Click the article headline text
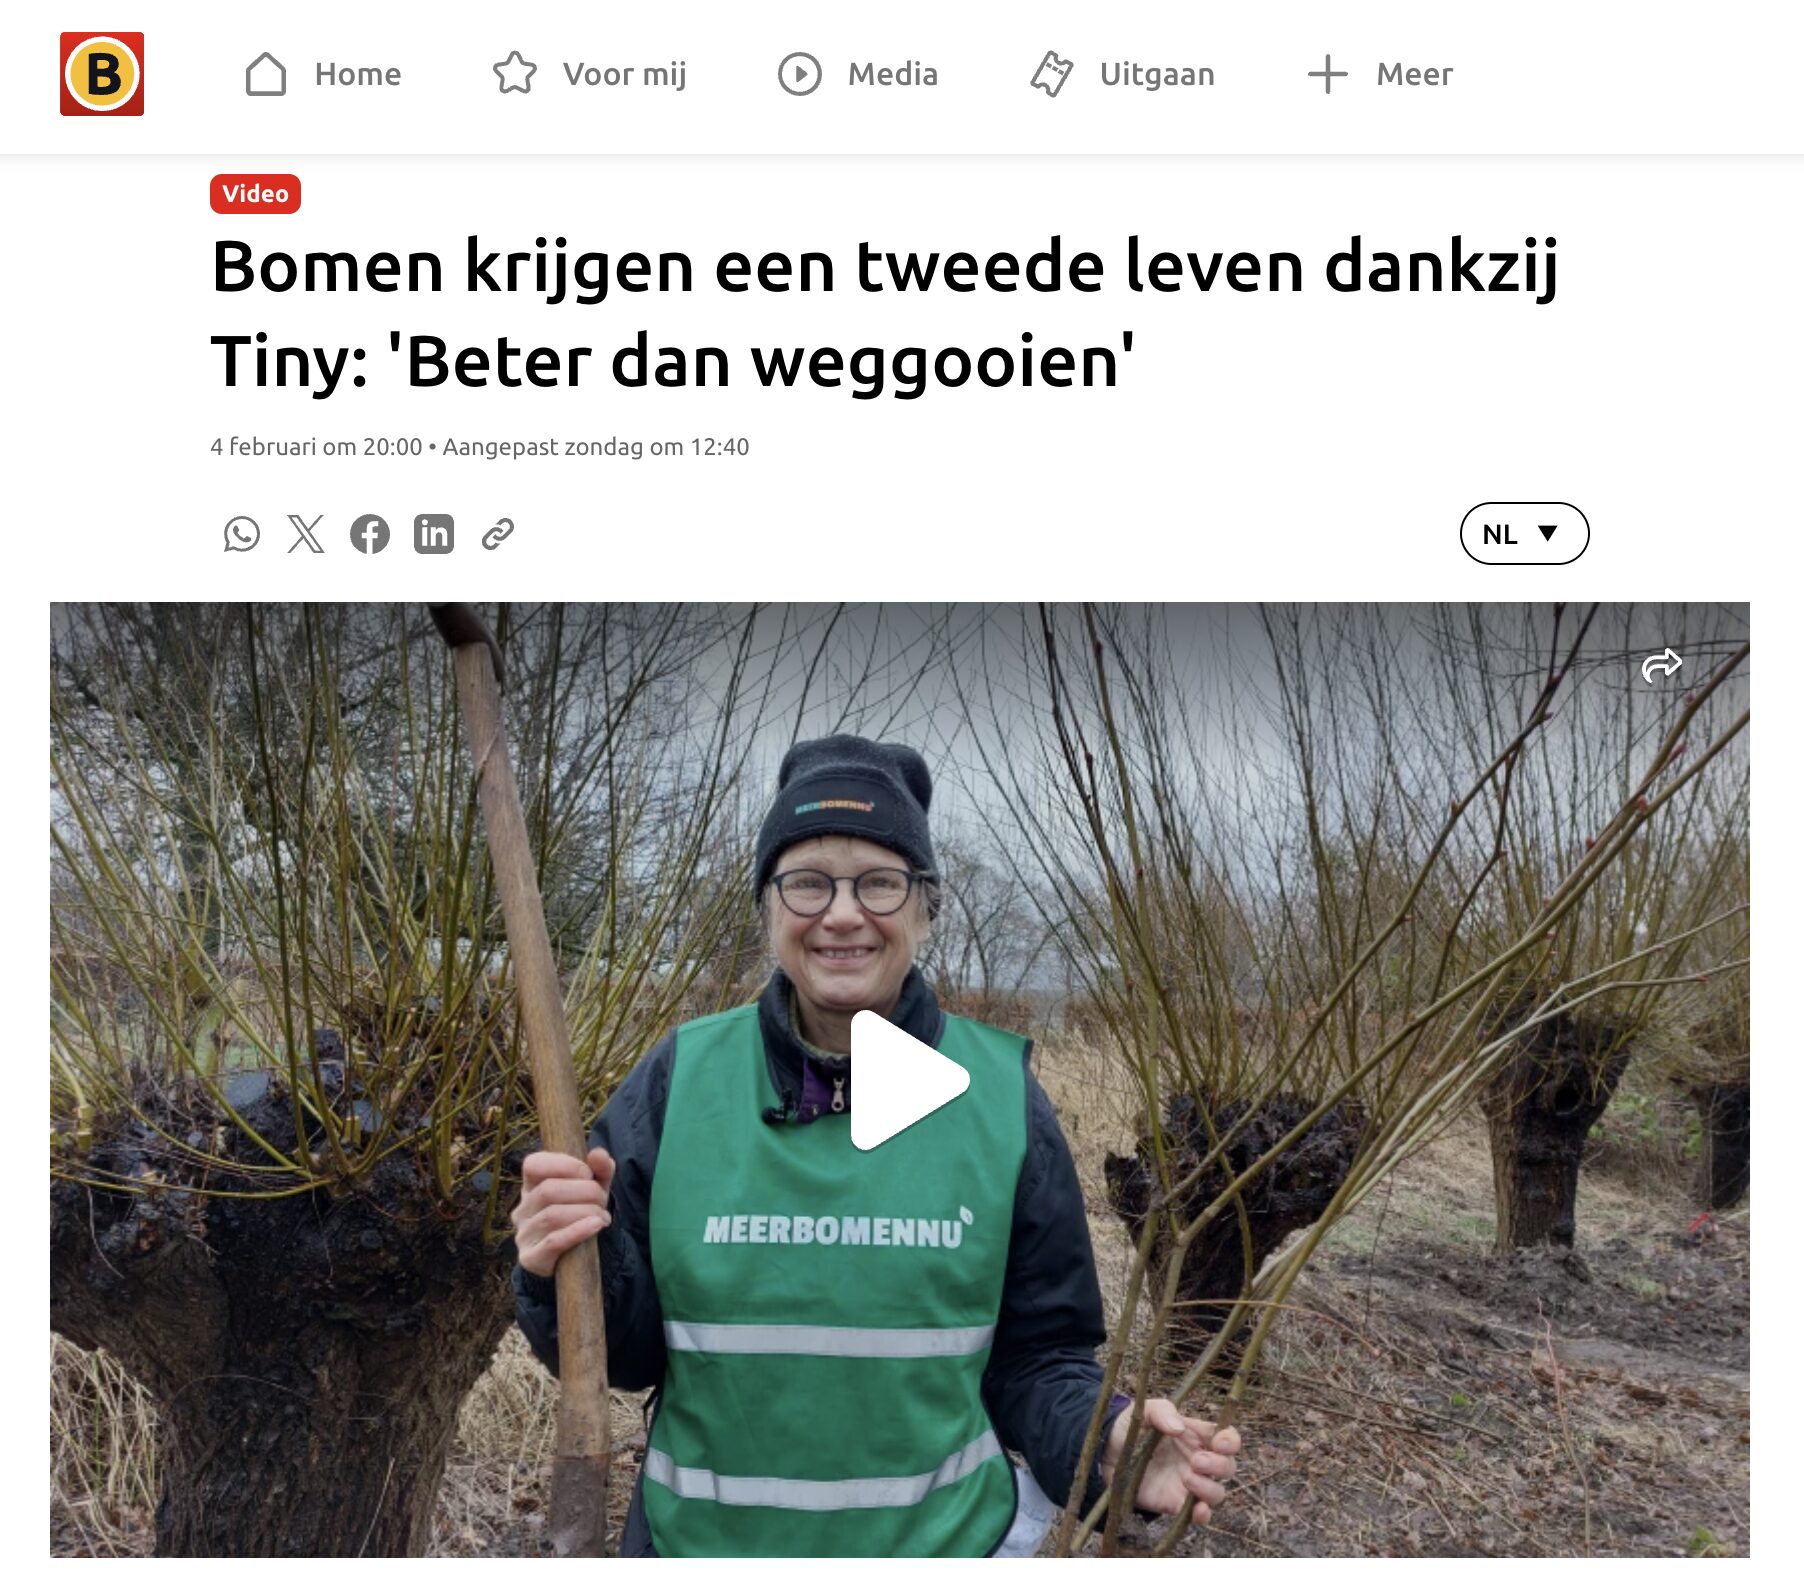This screenshot has height=1578, width=1804. (x=884, y=314)
